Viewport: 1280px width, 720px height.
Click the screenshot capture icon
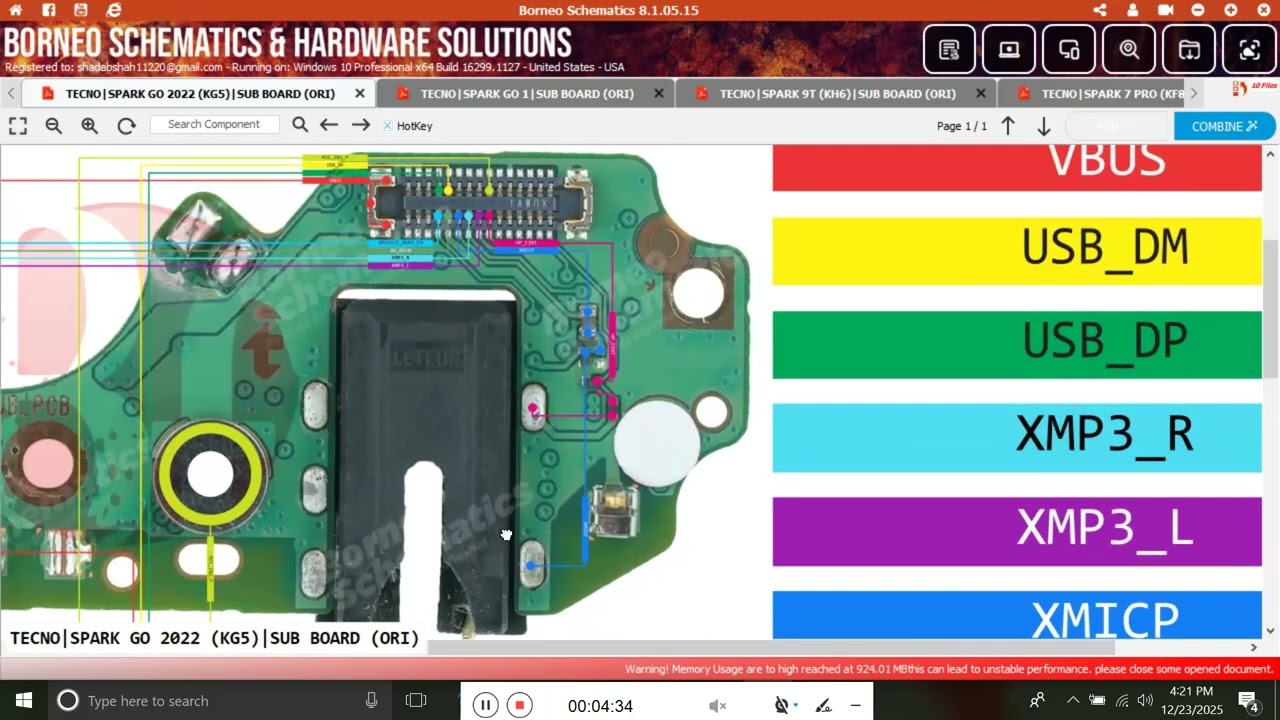coord(1249,49)
